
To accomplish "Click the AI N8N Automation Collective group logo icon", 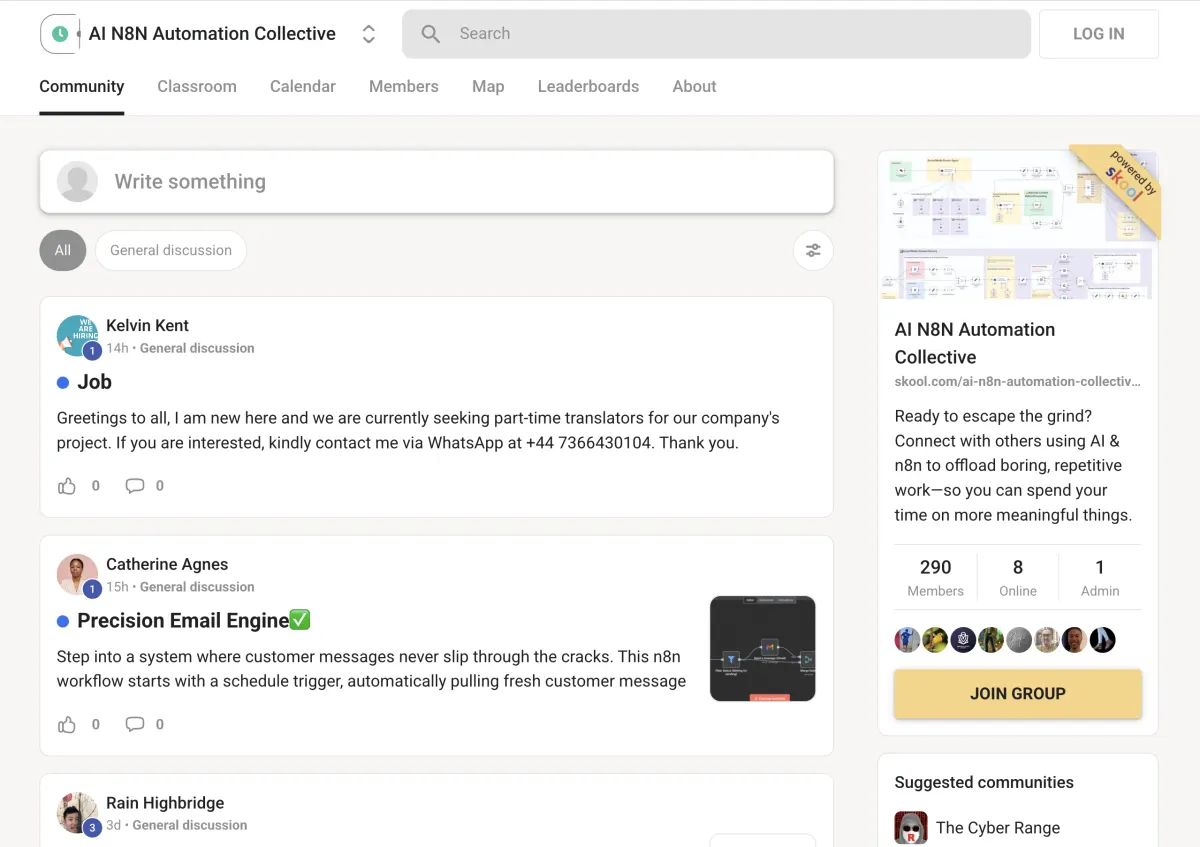I will click(x=60, y=34).
